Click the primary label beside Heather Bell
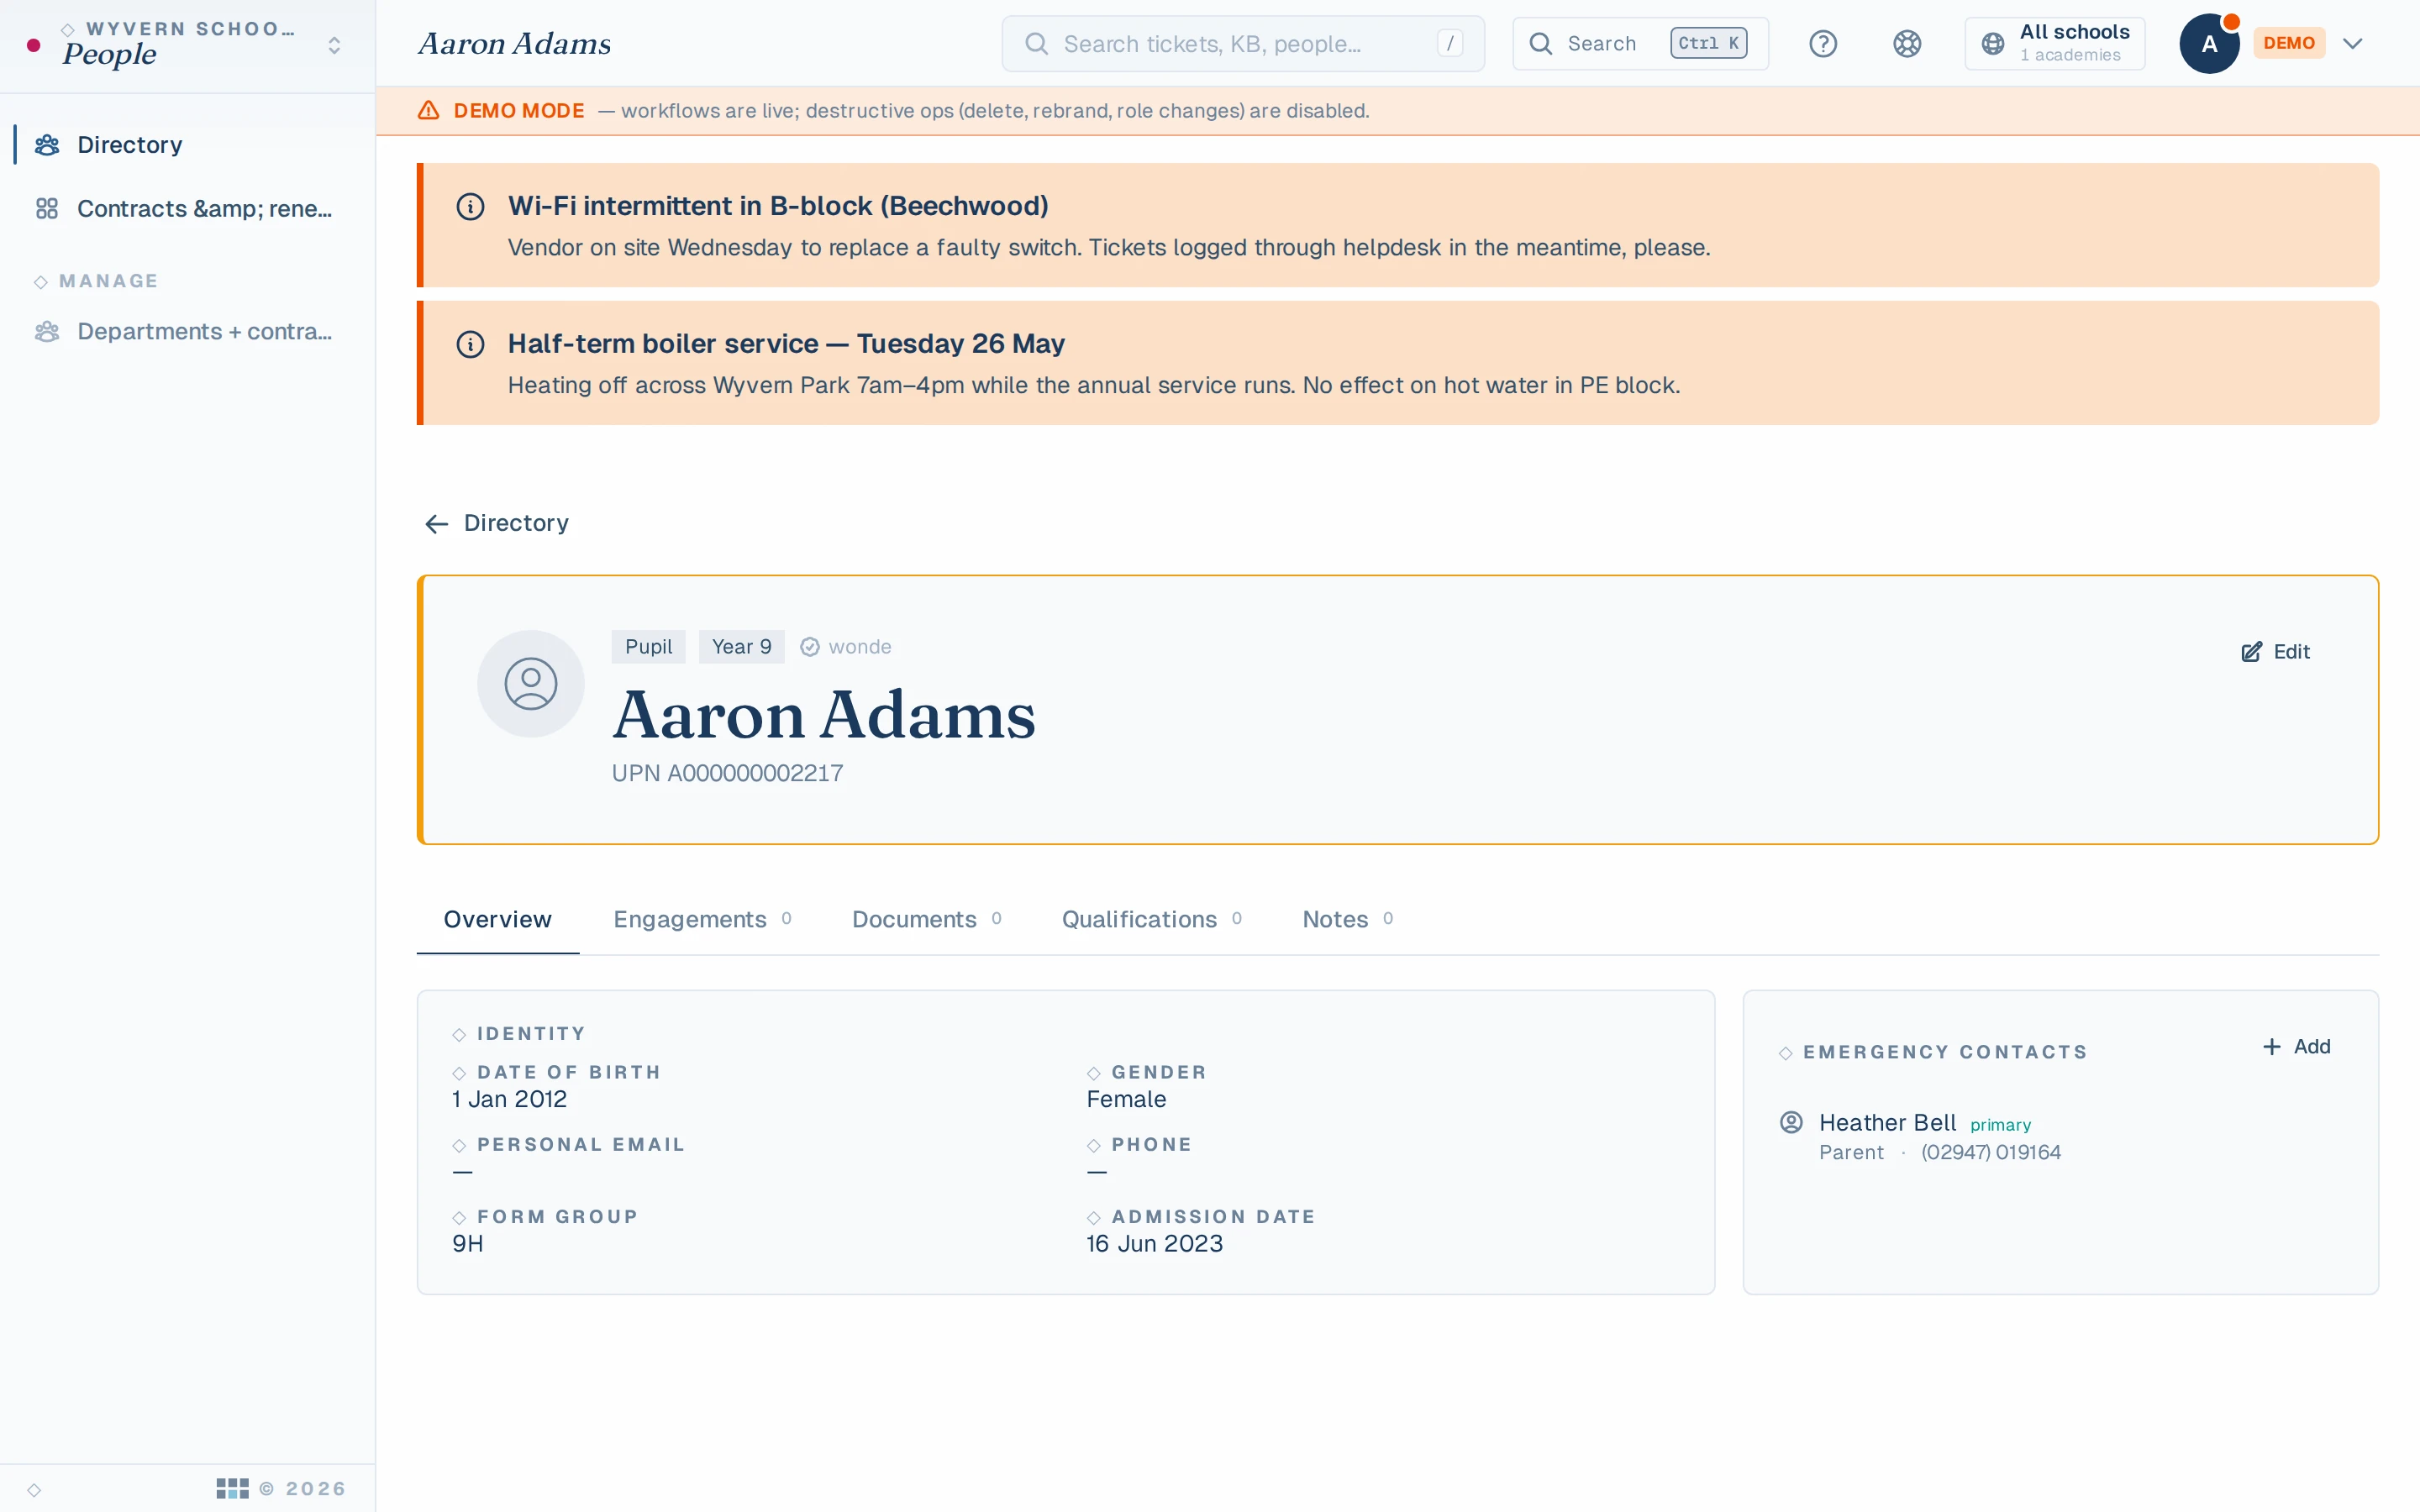The width and height of the screenshot is (2420, 1512). point(2000,1126)
